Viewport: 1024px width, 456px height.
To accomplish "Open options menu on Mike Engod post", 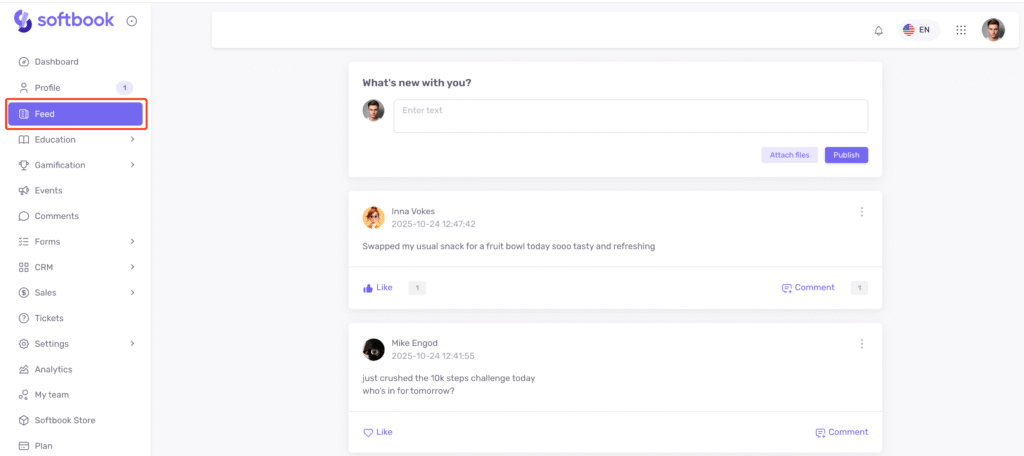I will pyautogui.click(x=861, y=344).
